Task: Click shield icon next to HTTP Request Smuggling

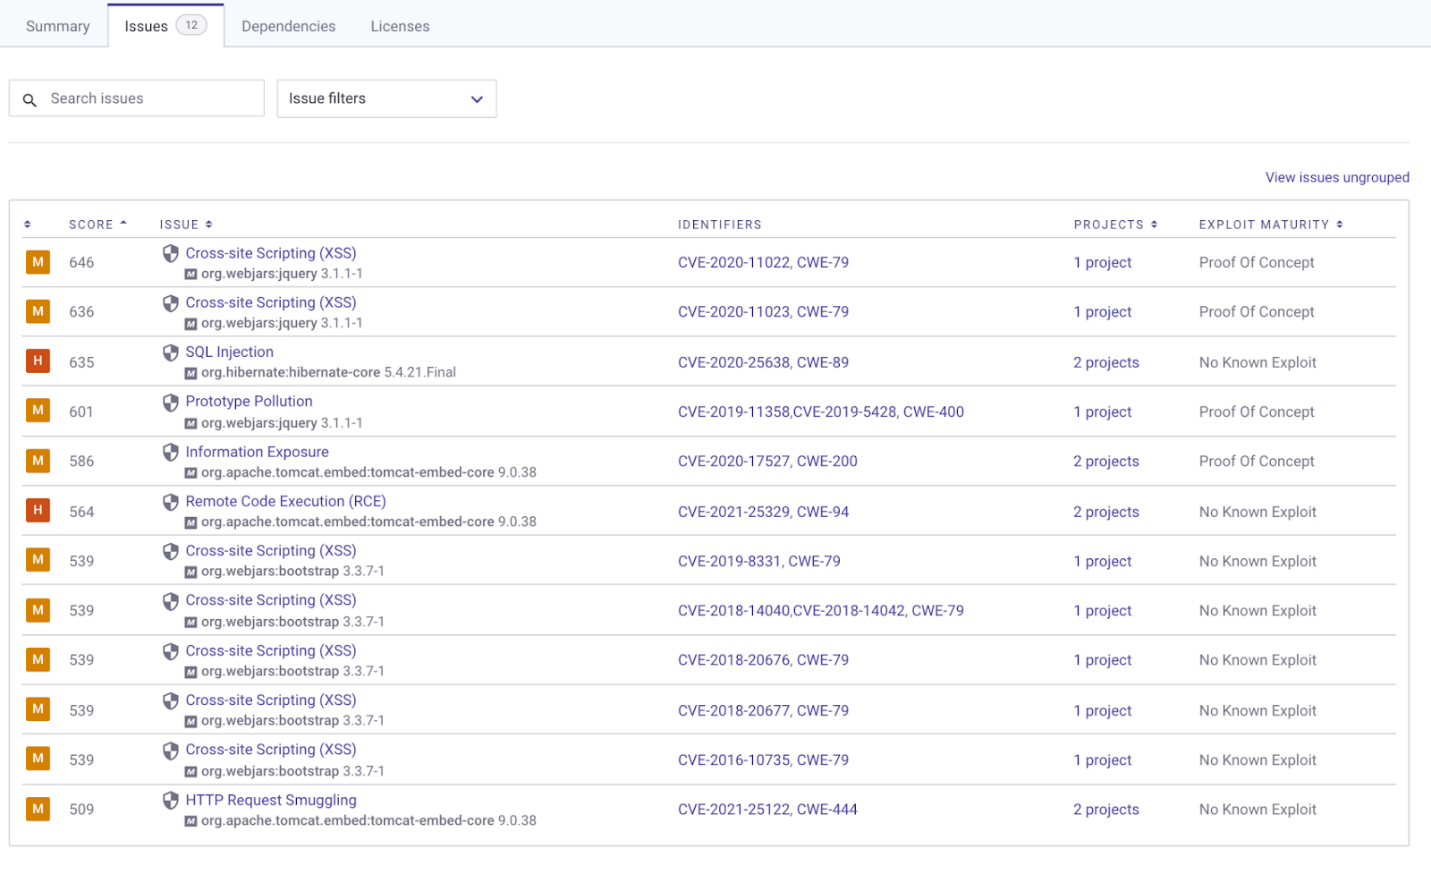Action: coord(171,800)
